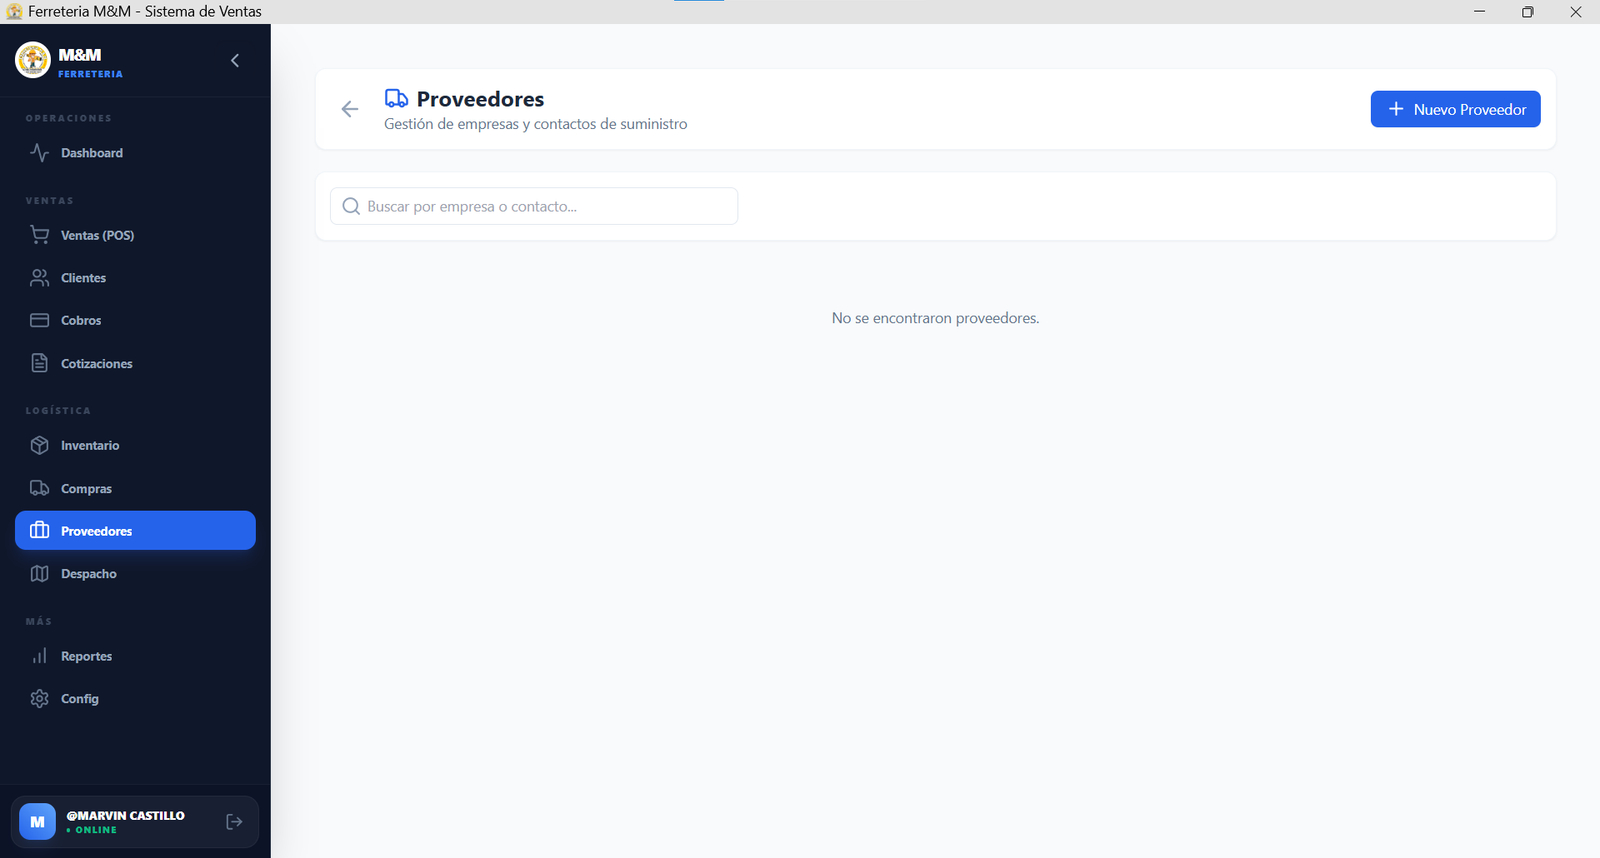Click the M&M Ferreteria logo
The width and height of the screenshot is (1600, 858).
[x=33, y=60]
